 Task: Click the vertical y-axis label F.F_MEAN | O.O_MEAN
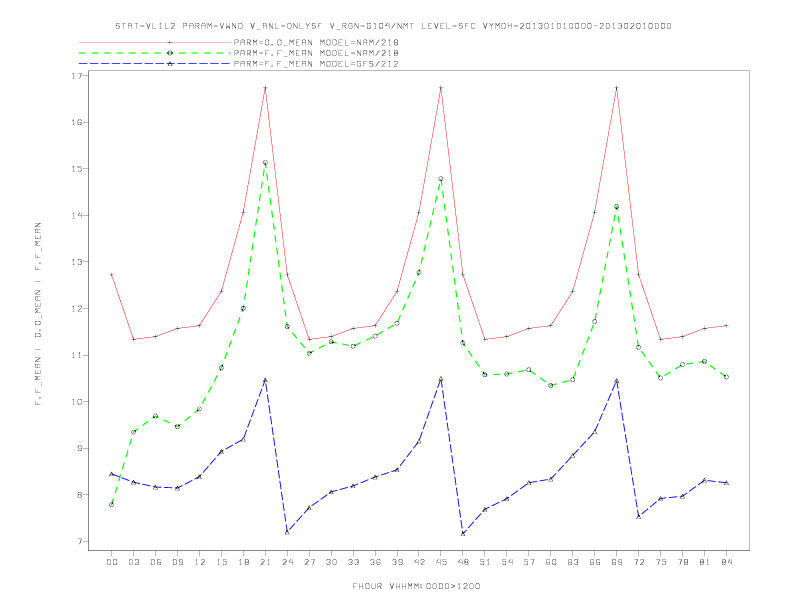point(38,314)
